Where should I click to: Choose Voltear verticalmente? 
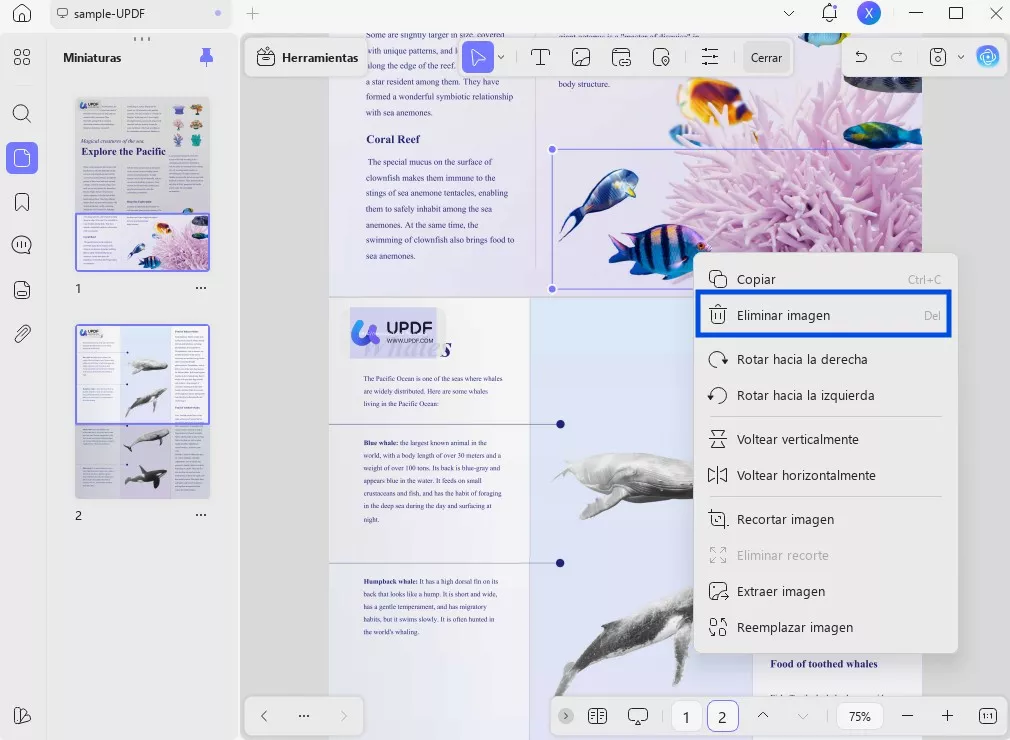point(825,439)
